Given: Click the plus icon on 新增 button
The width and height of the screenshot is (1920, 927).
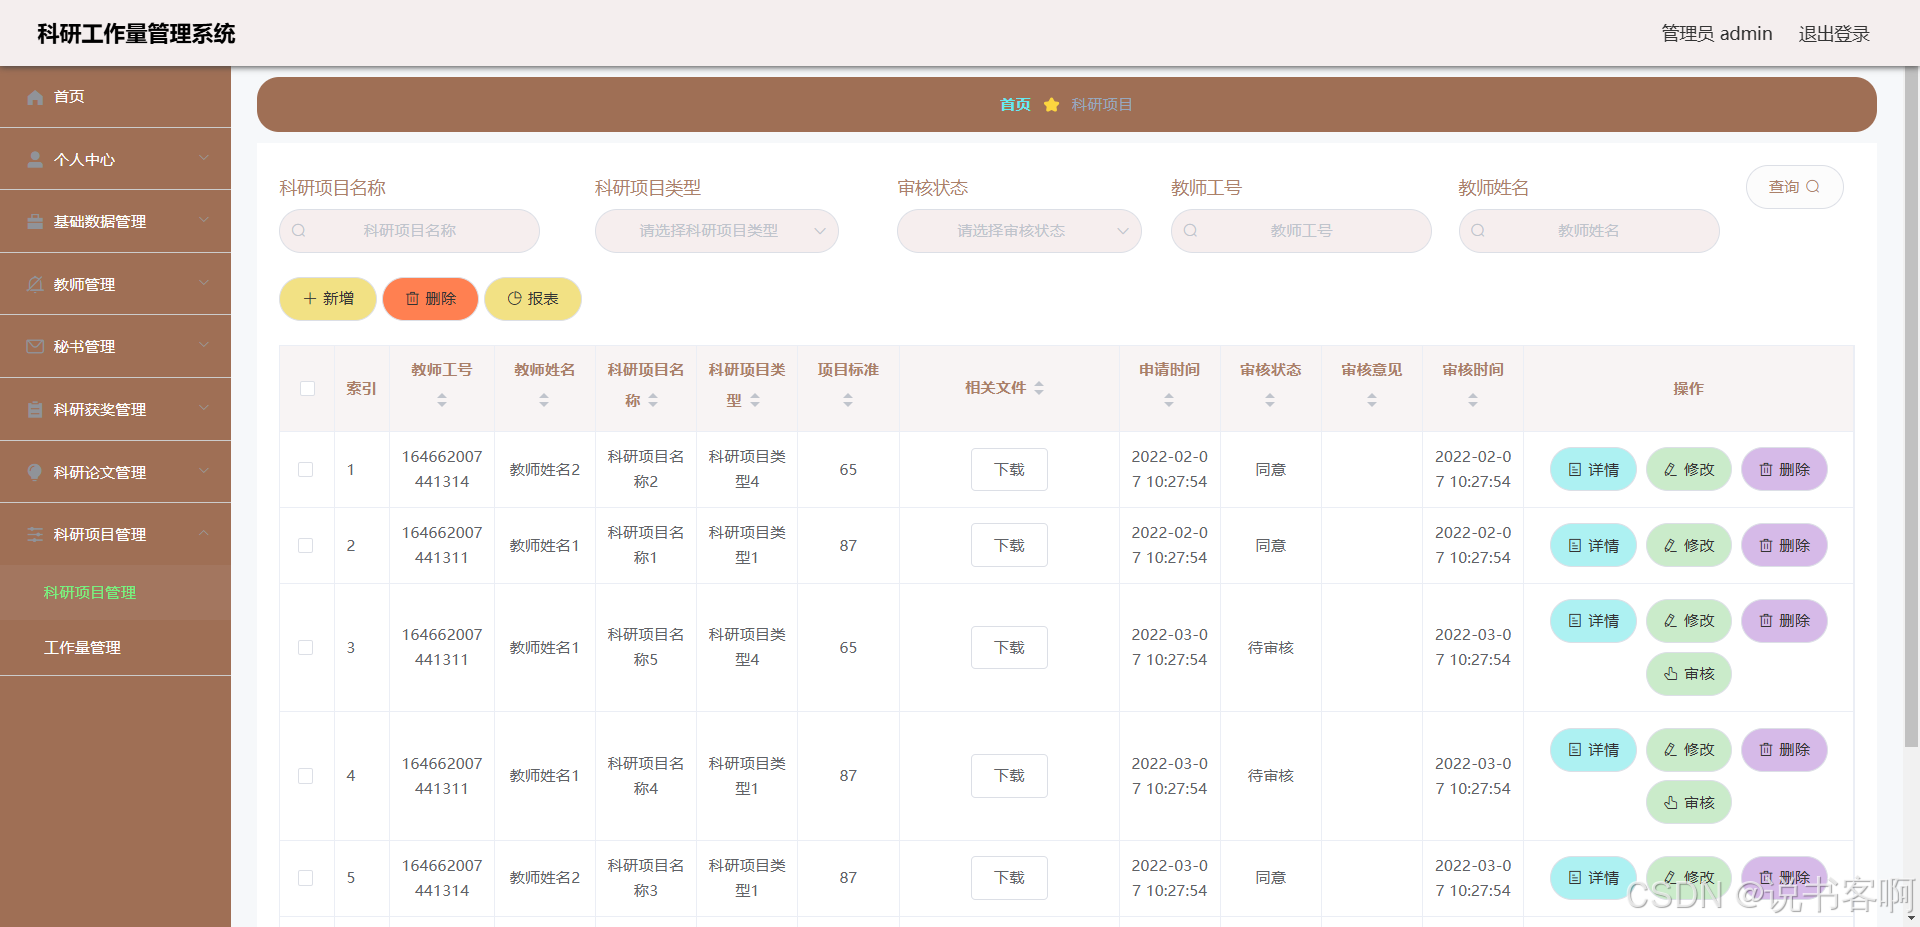Looking at the screenshot, I should (310, 299).
